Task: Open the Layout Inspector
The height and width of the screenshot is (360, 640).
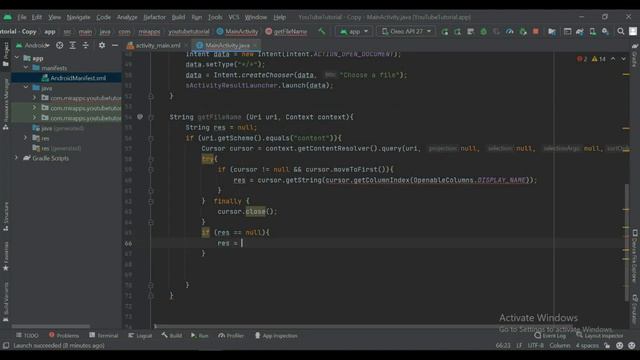Action: 600,336
